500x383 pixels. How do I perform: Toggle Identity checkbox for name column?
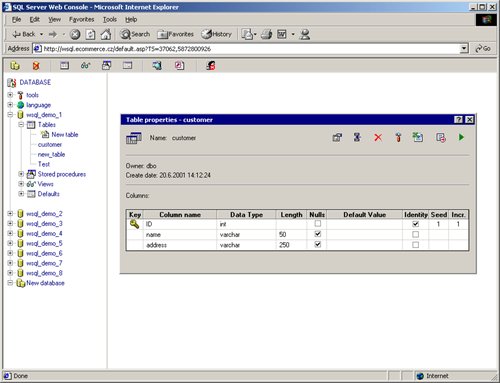point(415,234)
